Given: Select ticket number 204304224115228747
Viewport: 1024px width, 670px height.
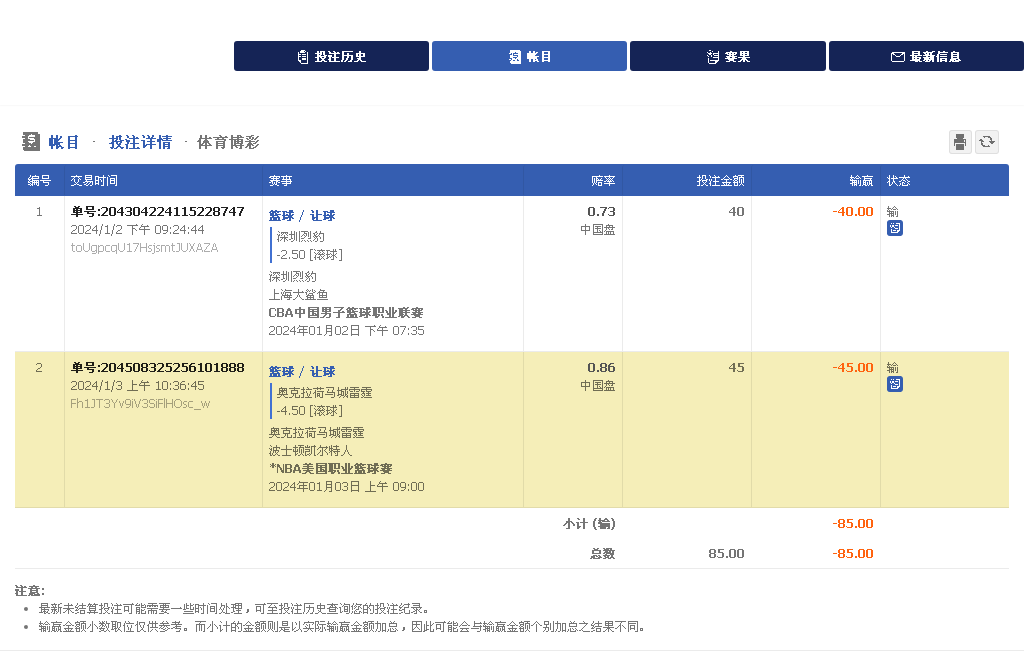Looking at the screenshot, I should click(x=157, y=212).
